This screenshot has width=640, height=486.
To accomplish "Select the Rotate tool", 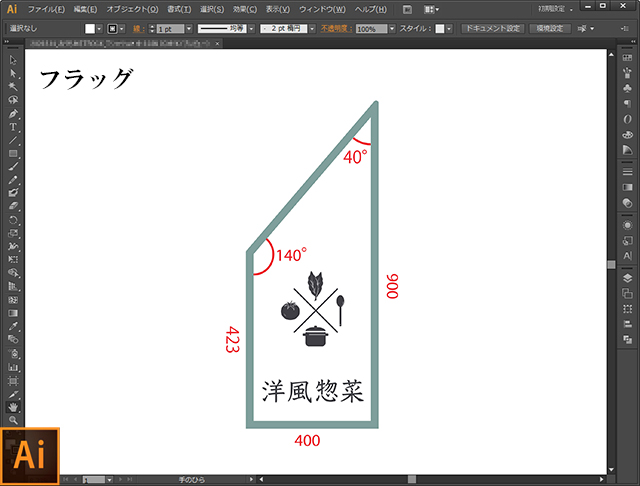I will pos(13,220).
